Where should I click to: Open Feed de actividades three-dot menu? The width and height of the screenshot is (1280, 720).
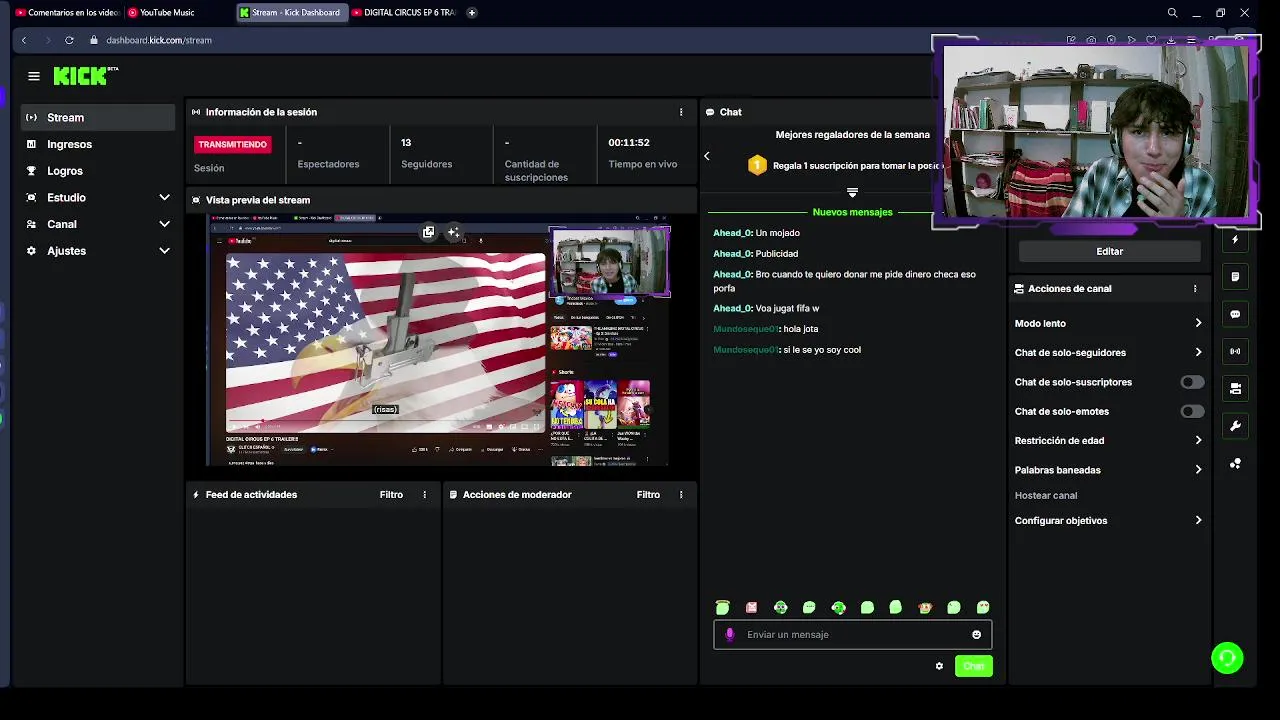tap(424, 494)
